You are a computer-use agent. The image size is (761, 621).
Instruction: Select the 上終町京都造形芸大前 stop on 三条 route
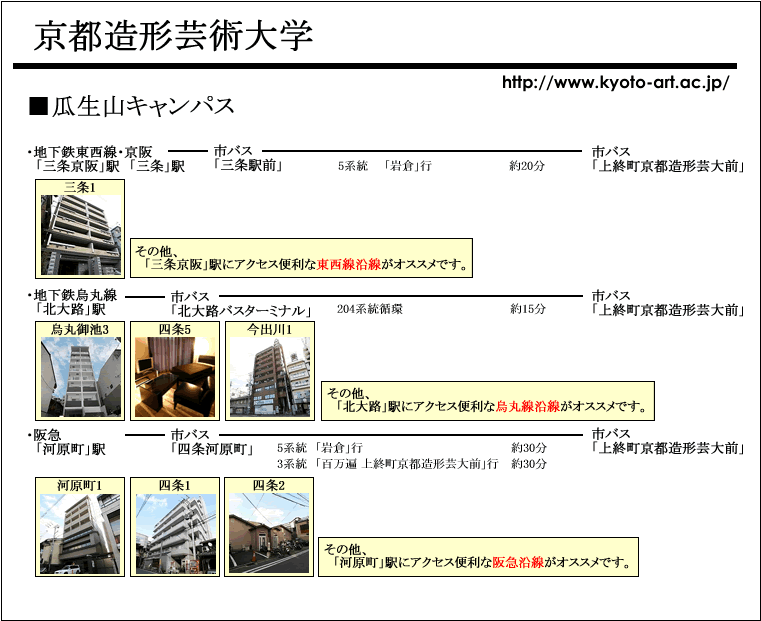coord(667,166)
